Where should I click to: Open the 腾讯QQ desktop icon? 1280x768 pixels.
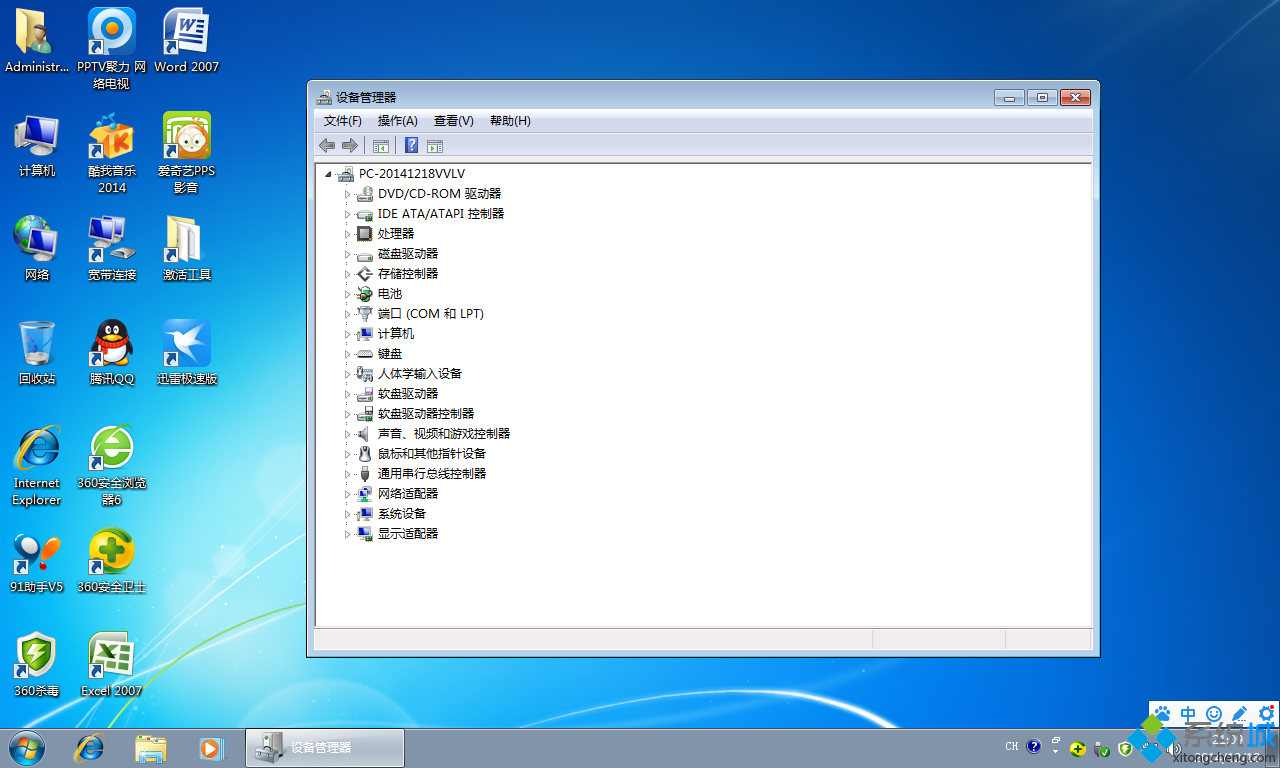[111, 352]
